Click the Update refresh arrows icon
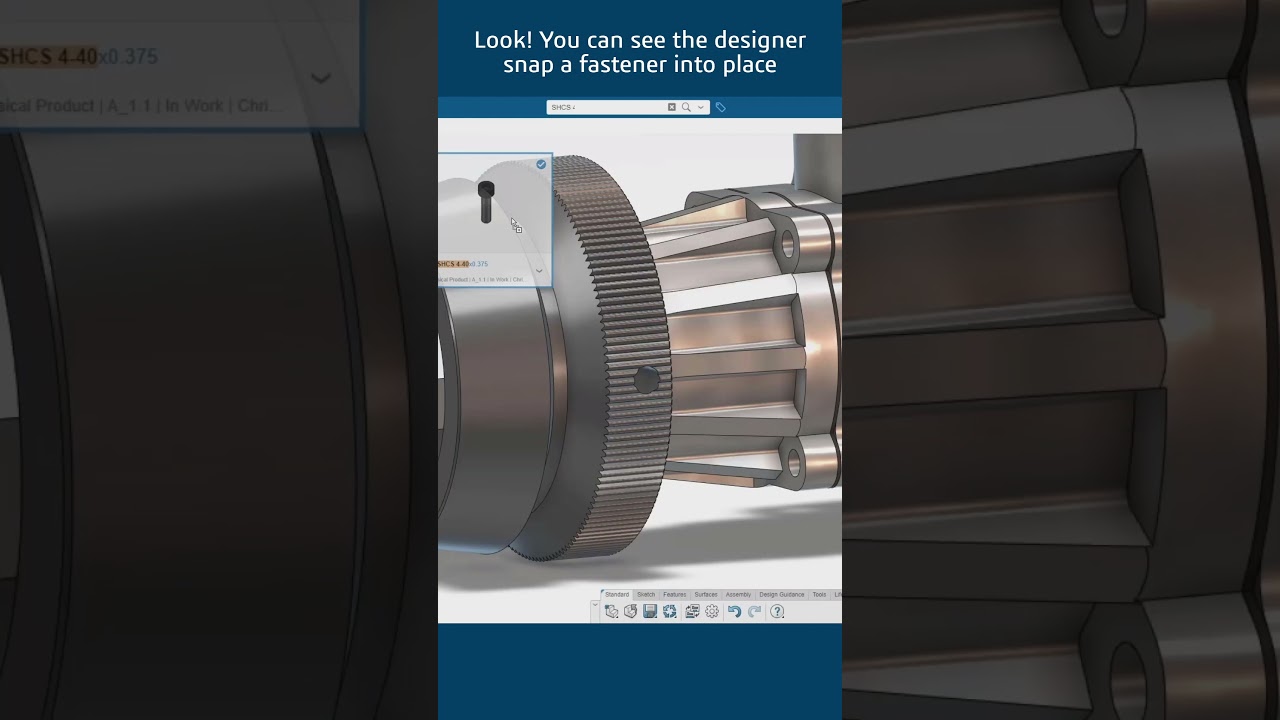The image size is (1280, 720). 670,612
